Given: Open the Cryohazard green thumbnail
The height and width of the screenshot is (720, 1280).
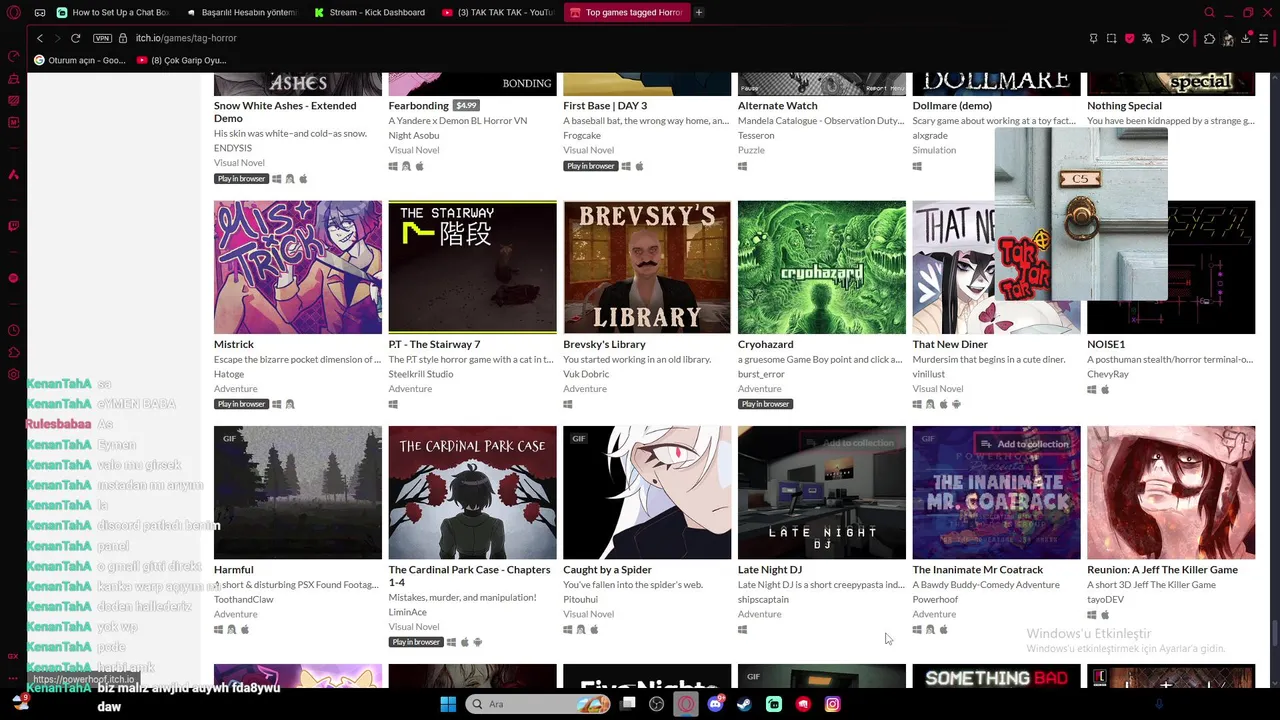Looking at the screenshot, I should [x=822, y=267].
